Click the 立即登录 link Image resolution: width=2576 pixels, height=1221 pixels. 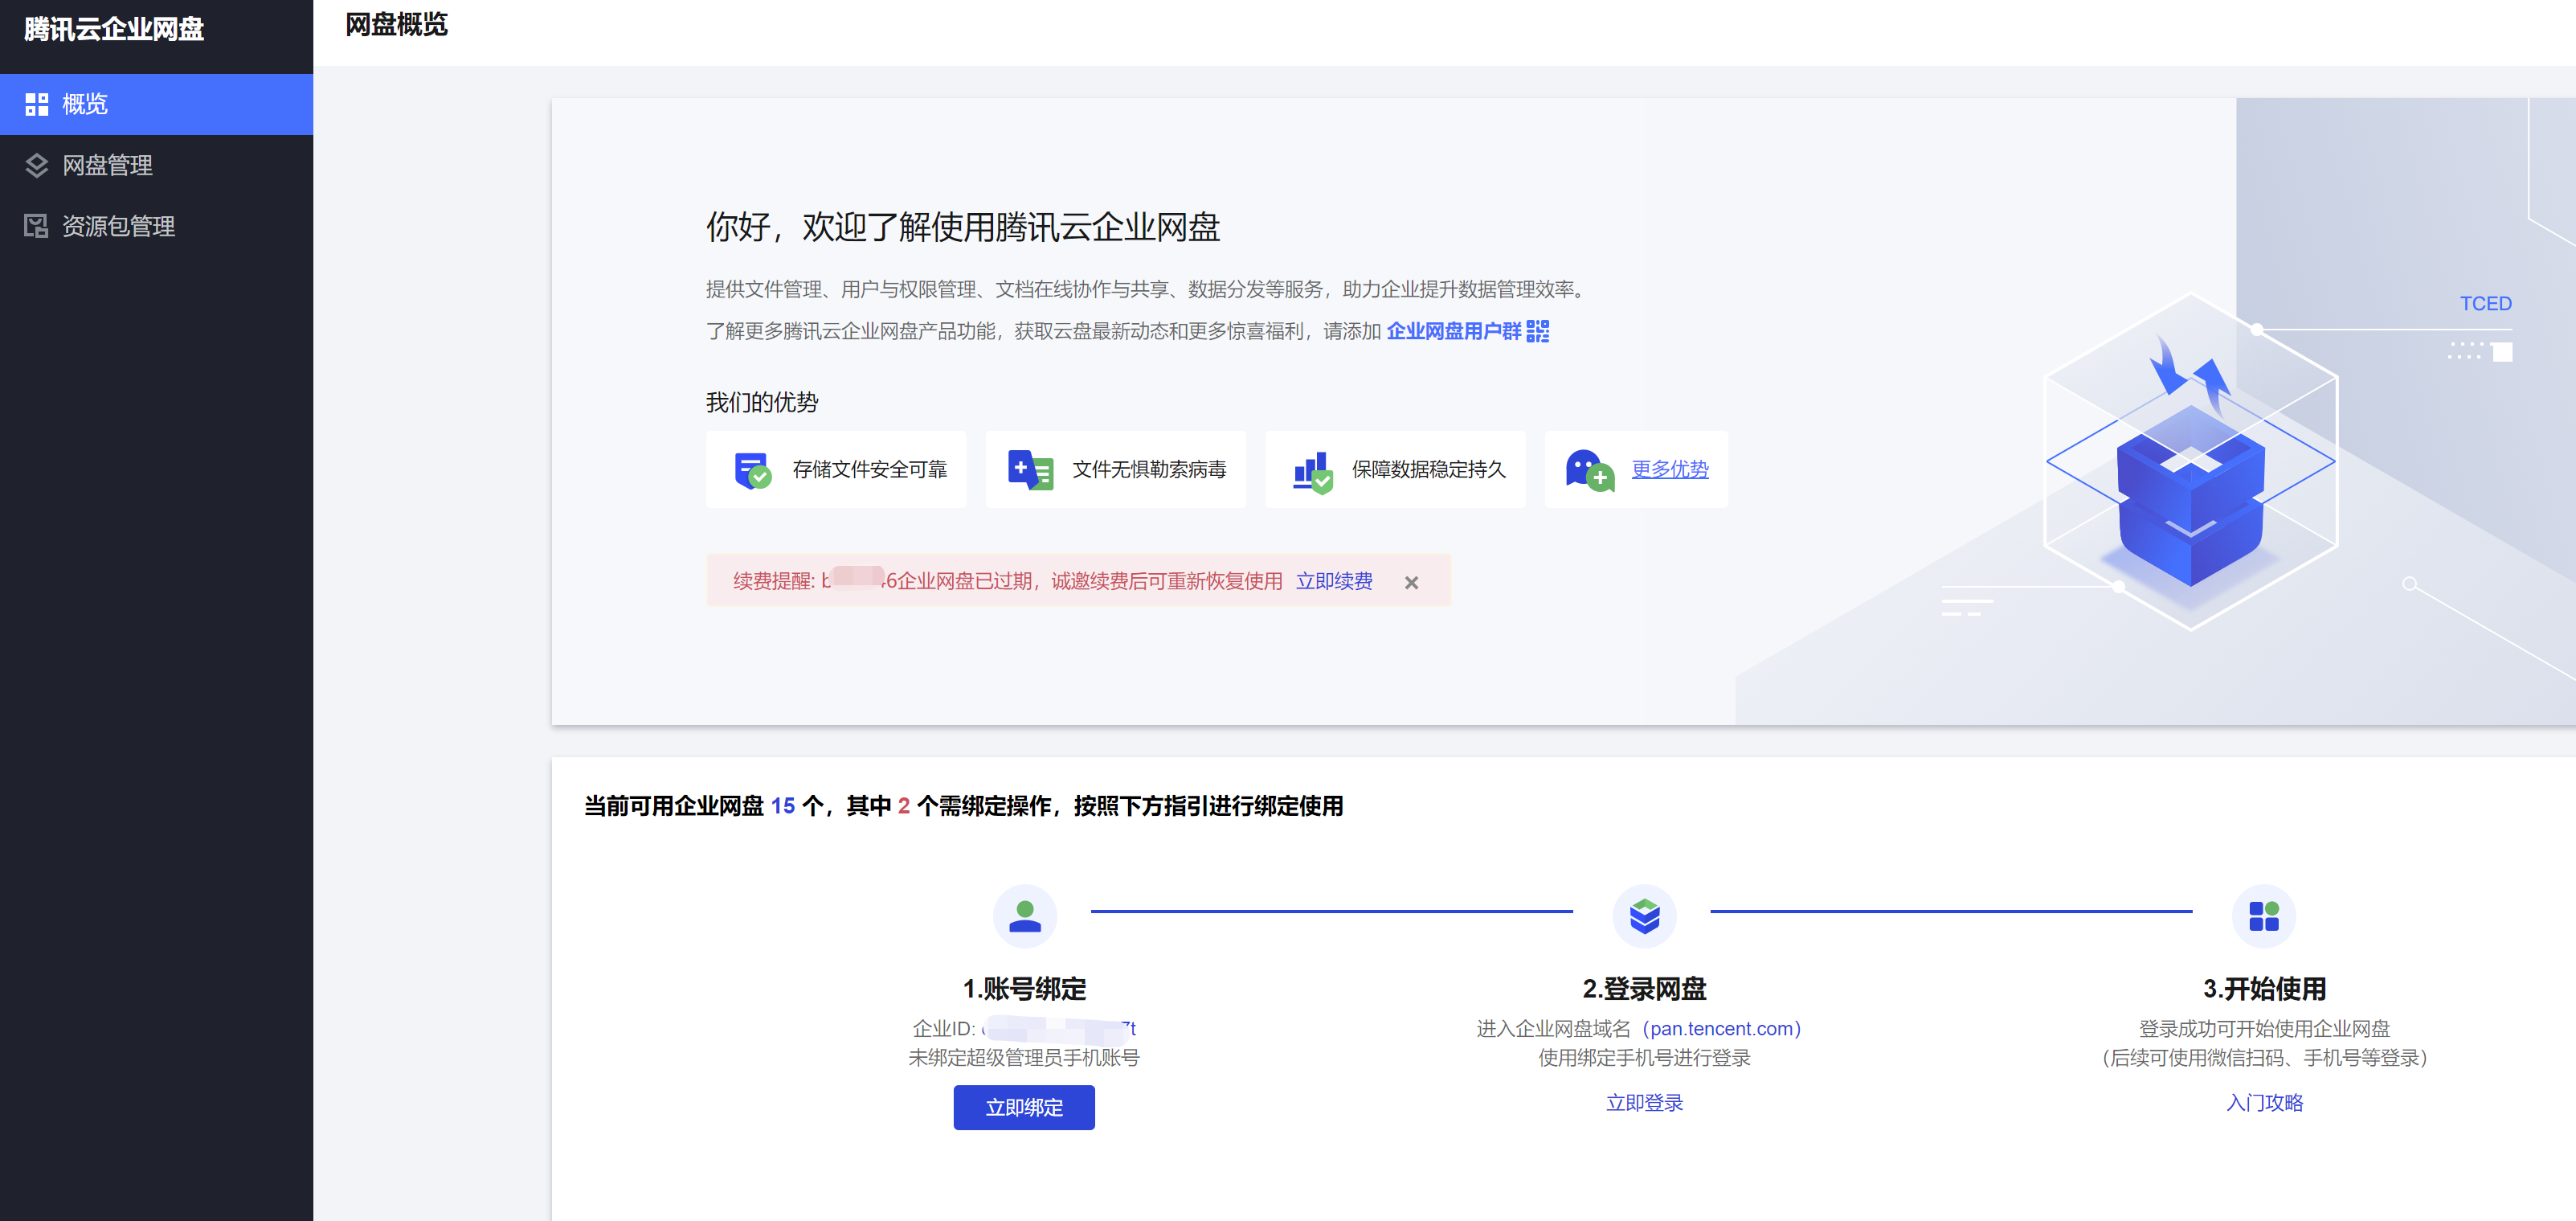point(1644,1102)
